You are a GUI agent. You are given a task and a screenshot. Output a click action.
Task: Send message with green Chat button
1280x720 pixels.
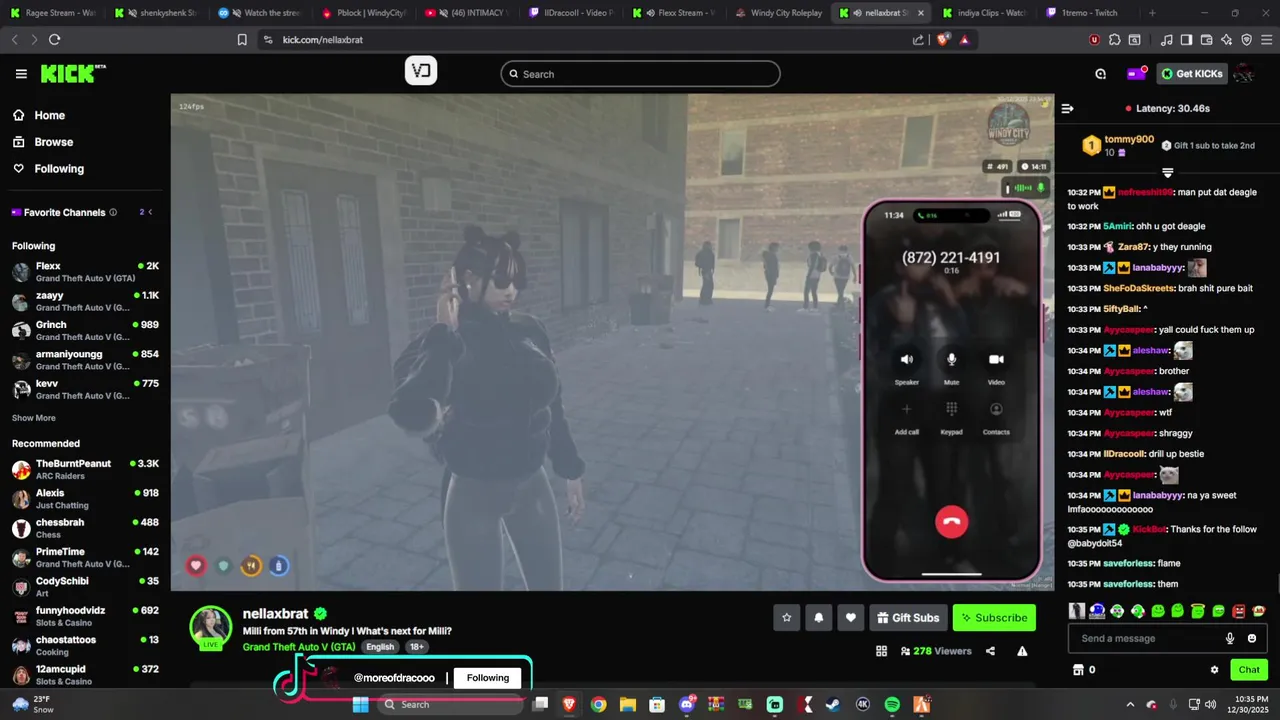1249,670
